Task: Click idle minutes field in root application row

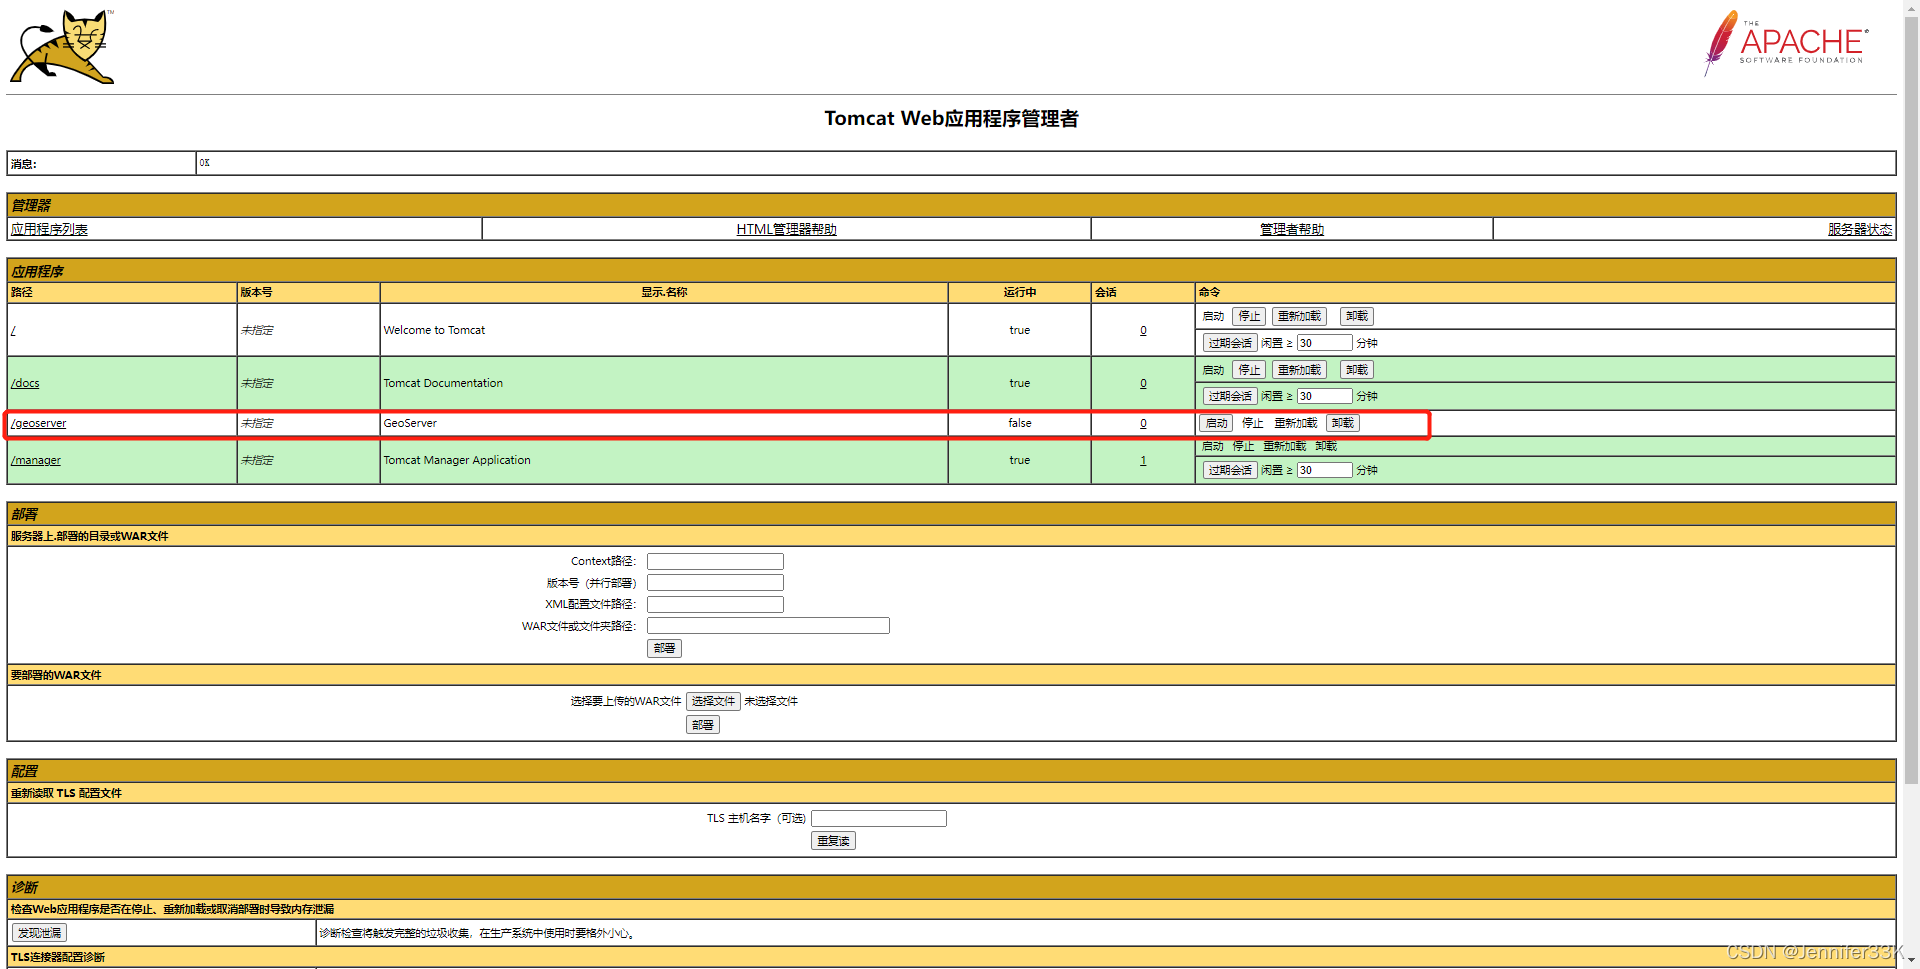Action: [x=1324, y=343]
